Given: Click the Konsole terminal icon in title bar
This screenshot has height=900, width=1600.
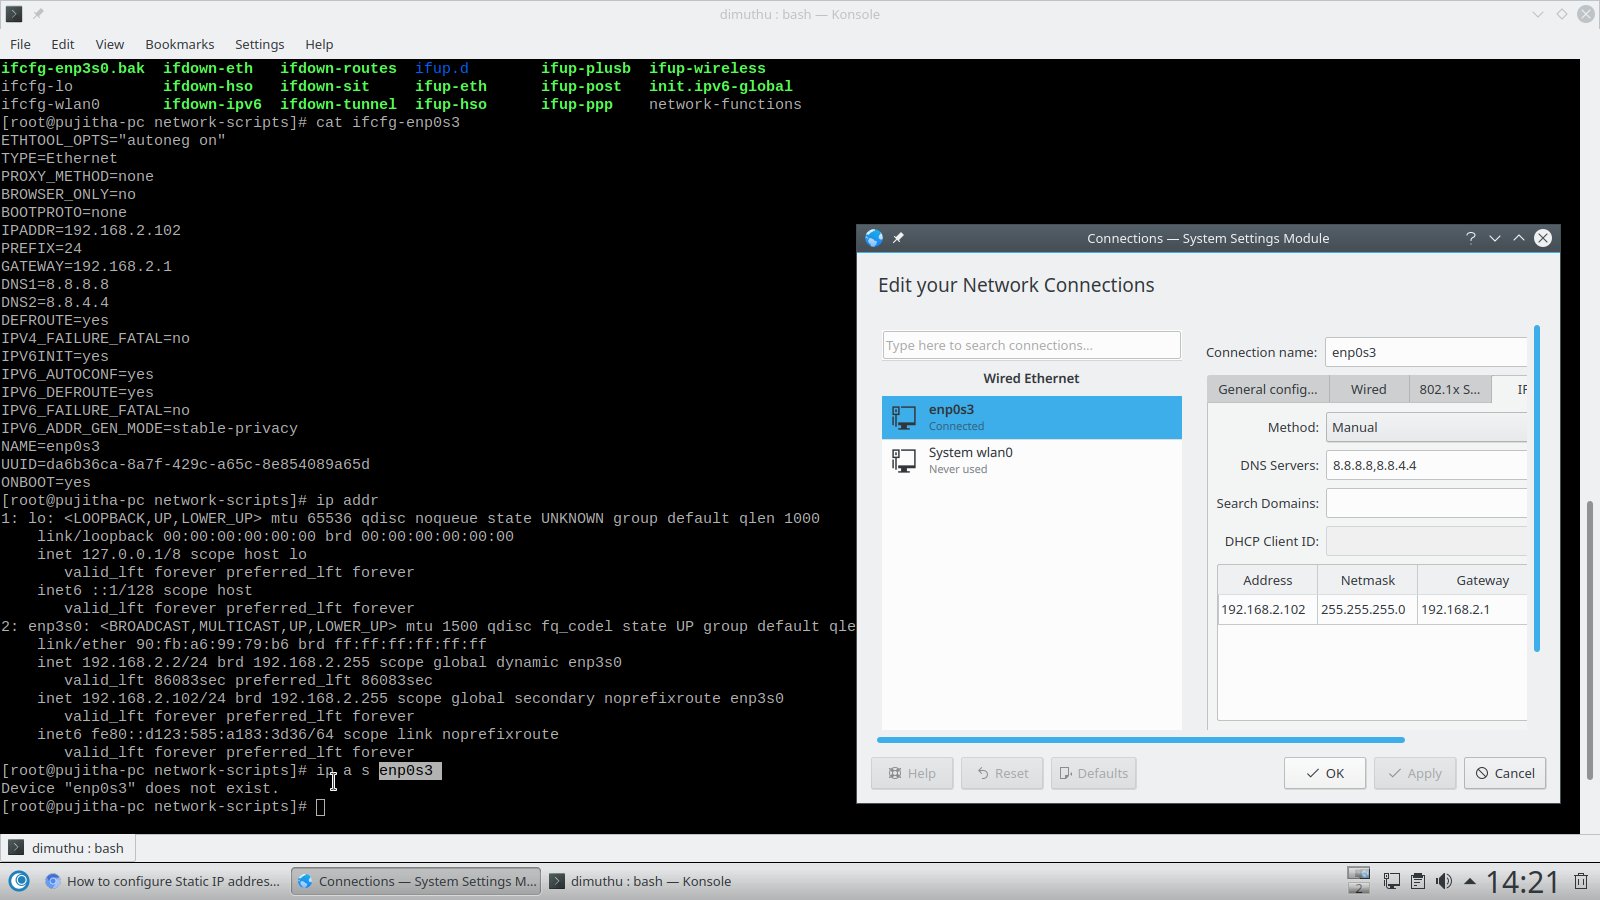Looking at the screenshot, I should pos(14,14).
